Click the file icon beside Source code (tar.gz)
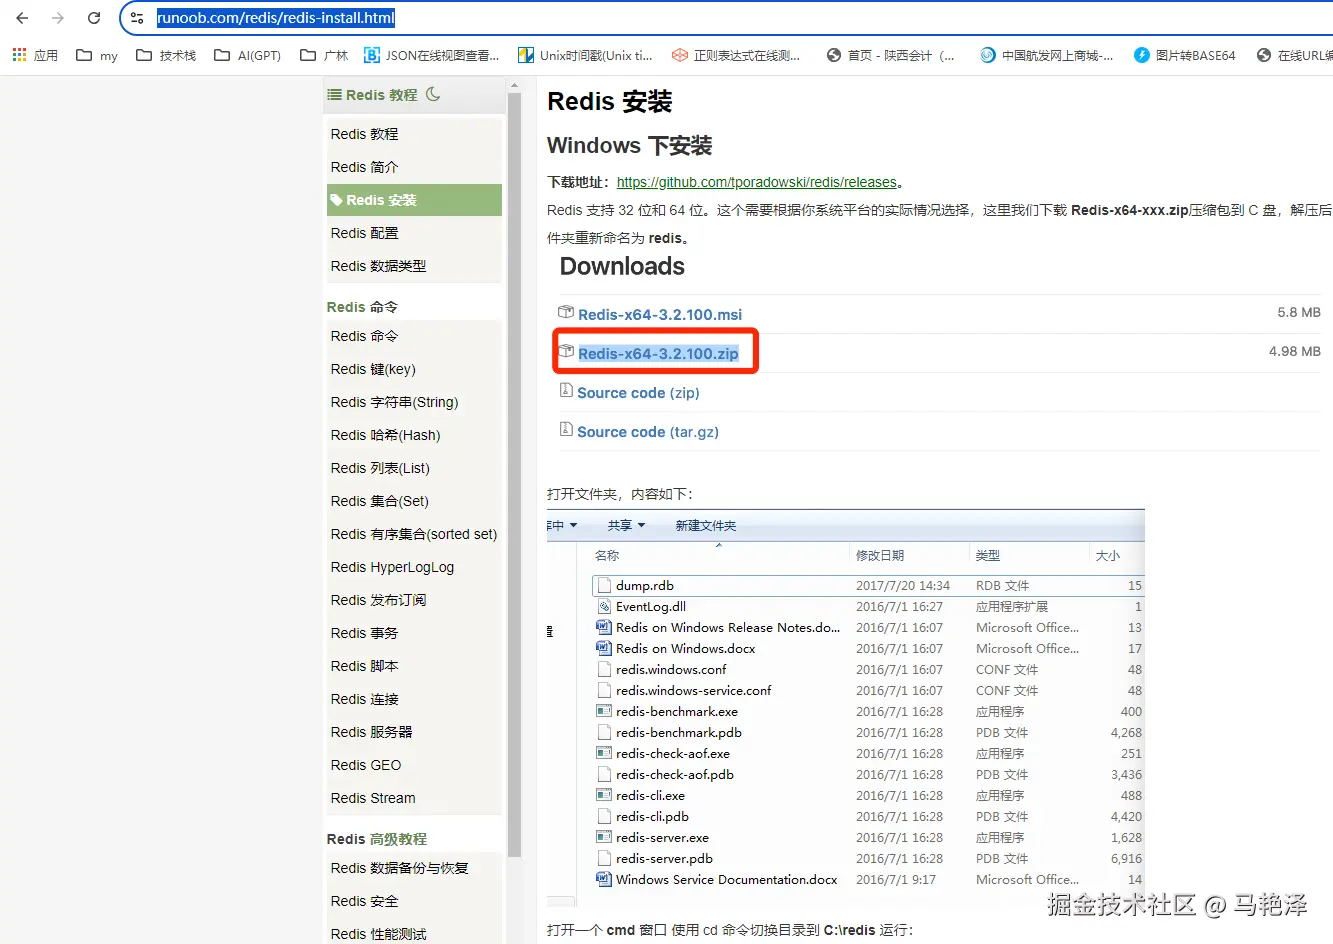This screenshot has width=1333, height=944. (x=566, y=430)
